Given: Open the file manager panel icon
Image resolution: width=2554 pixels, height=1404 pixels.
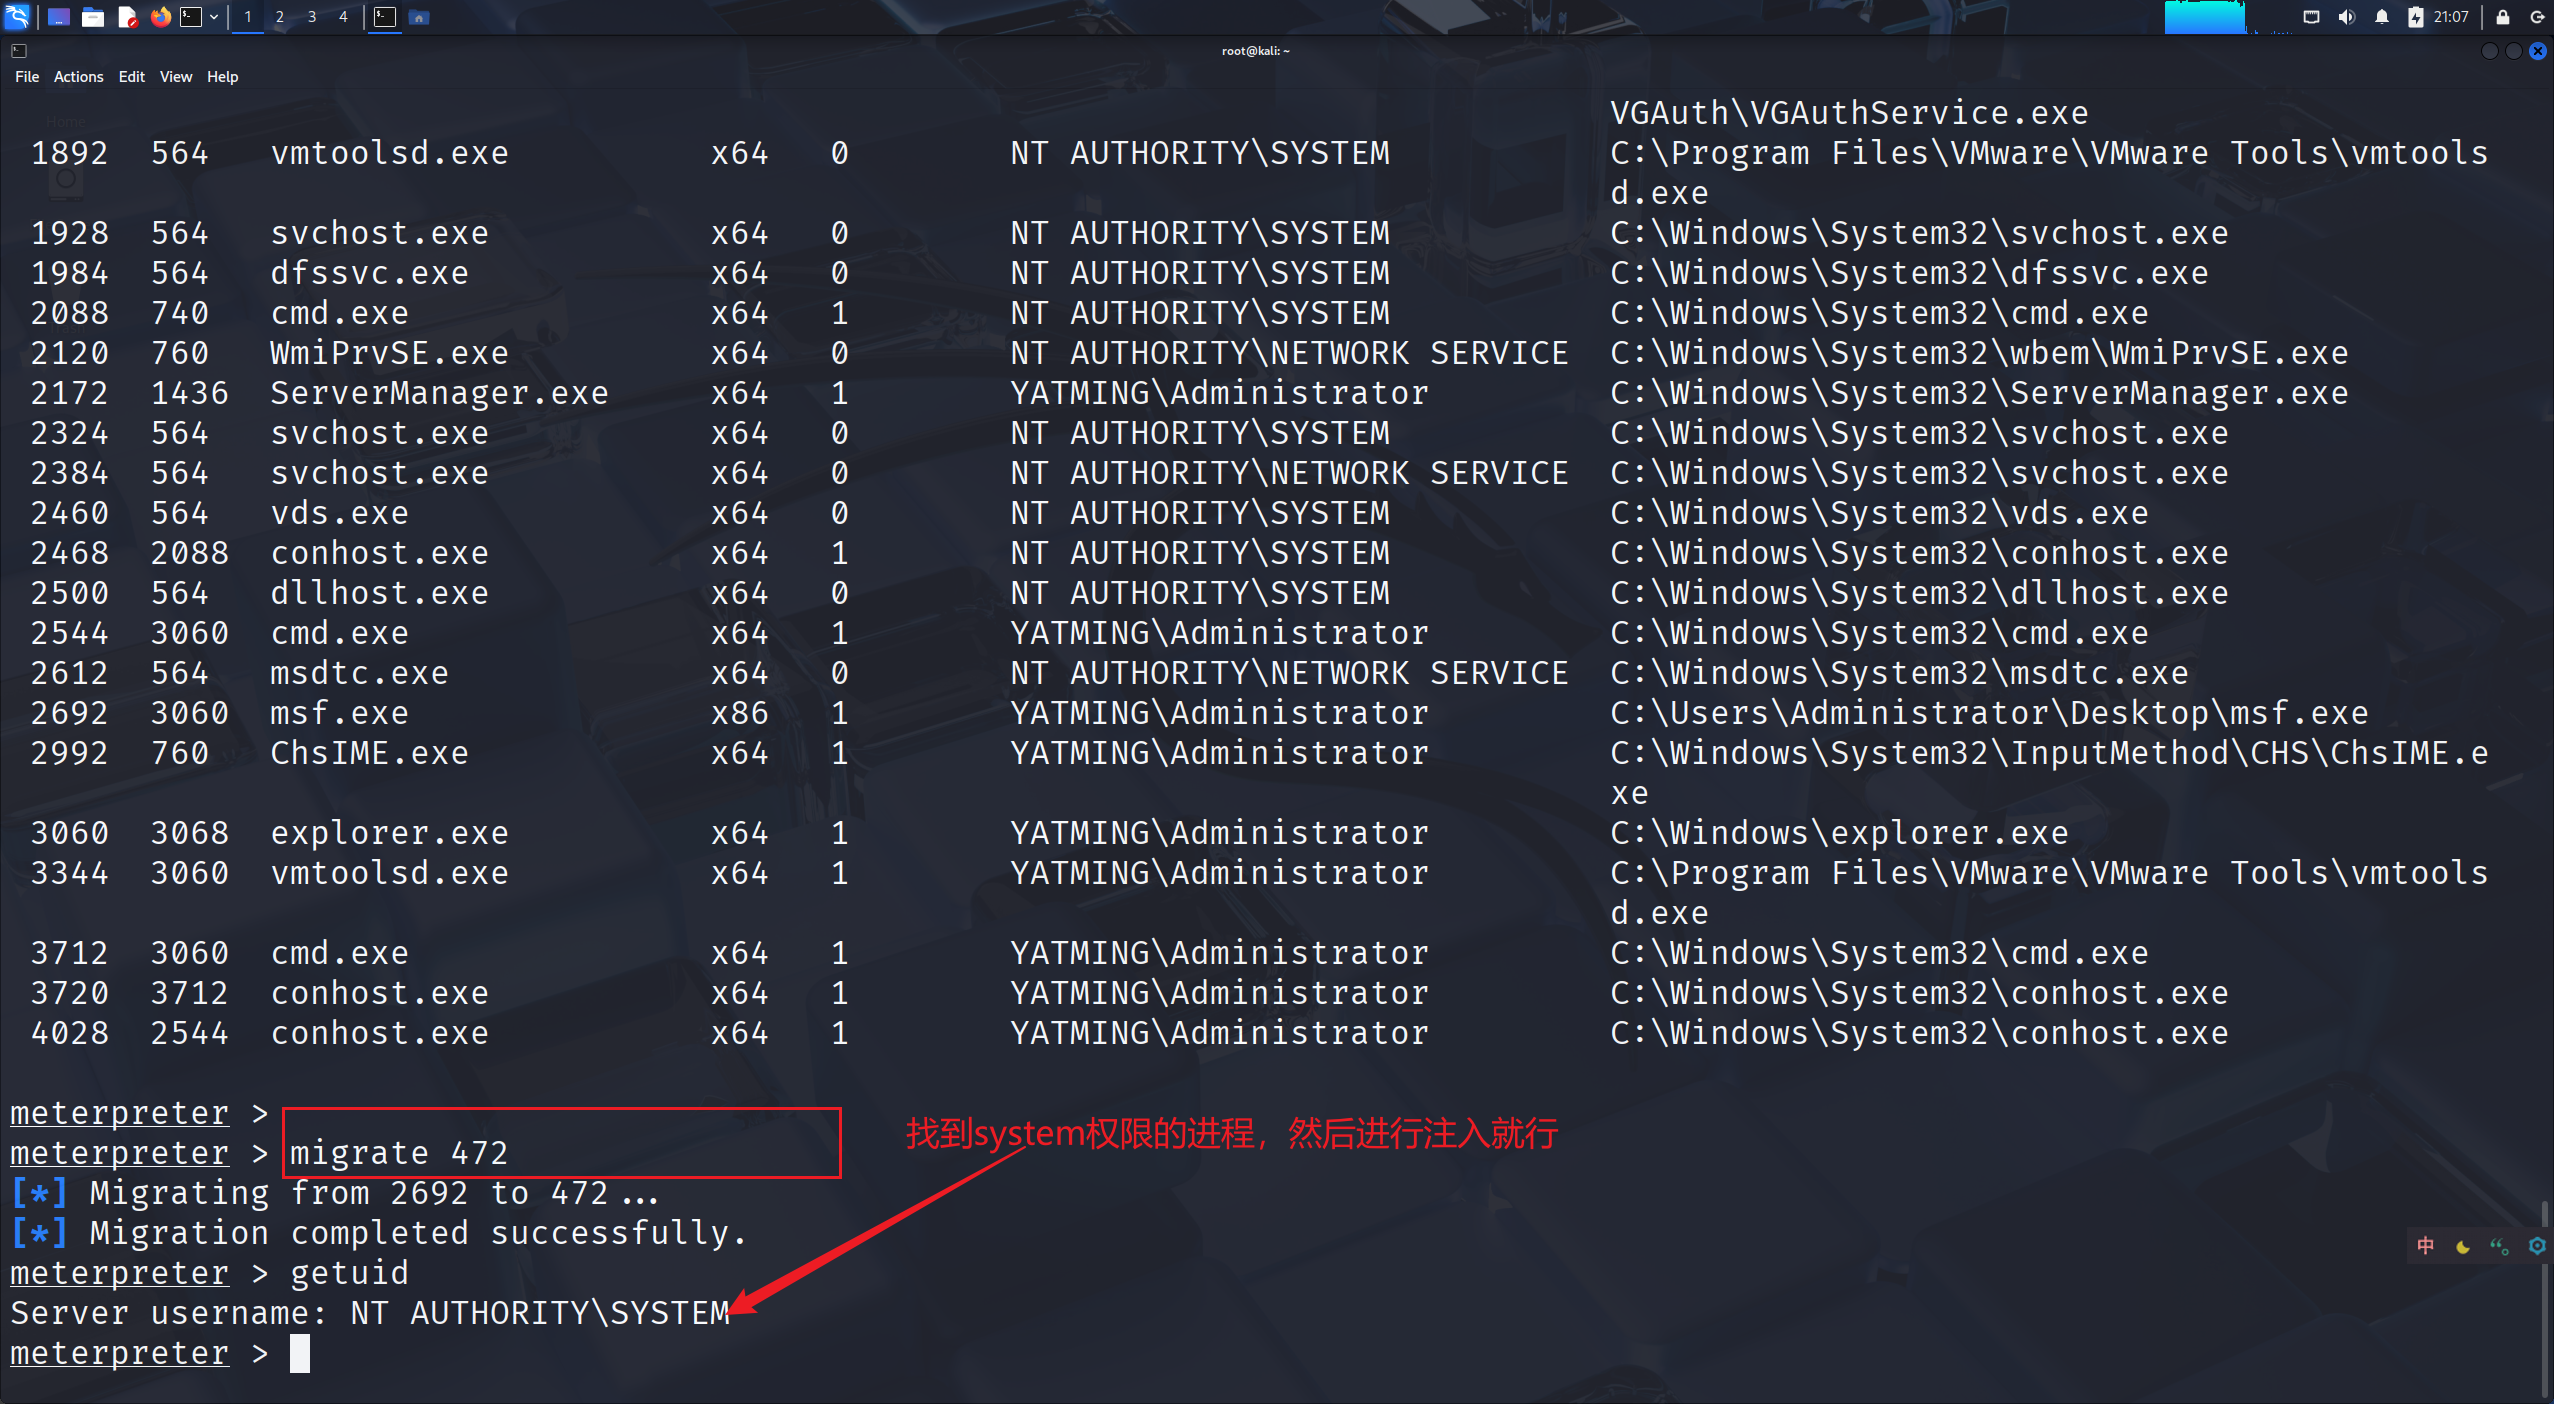Looking at the screenshot, I should point(93,17).
